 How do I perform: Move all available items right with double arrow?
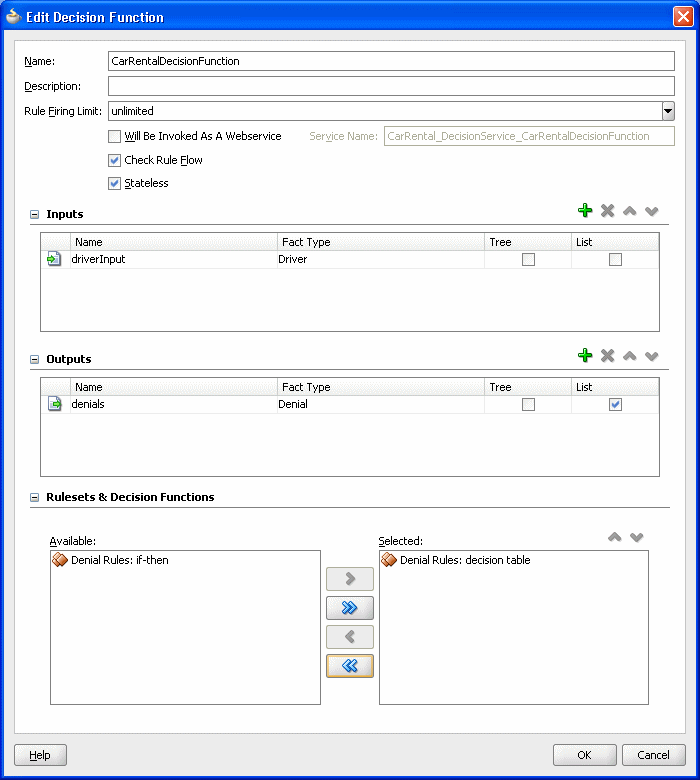(350, 607)
